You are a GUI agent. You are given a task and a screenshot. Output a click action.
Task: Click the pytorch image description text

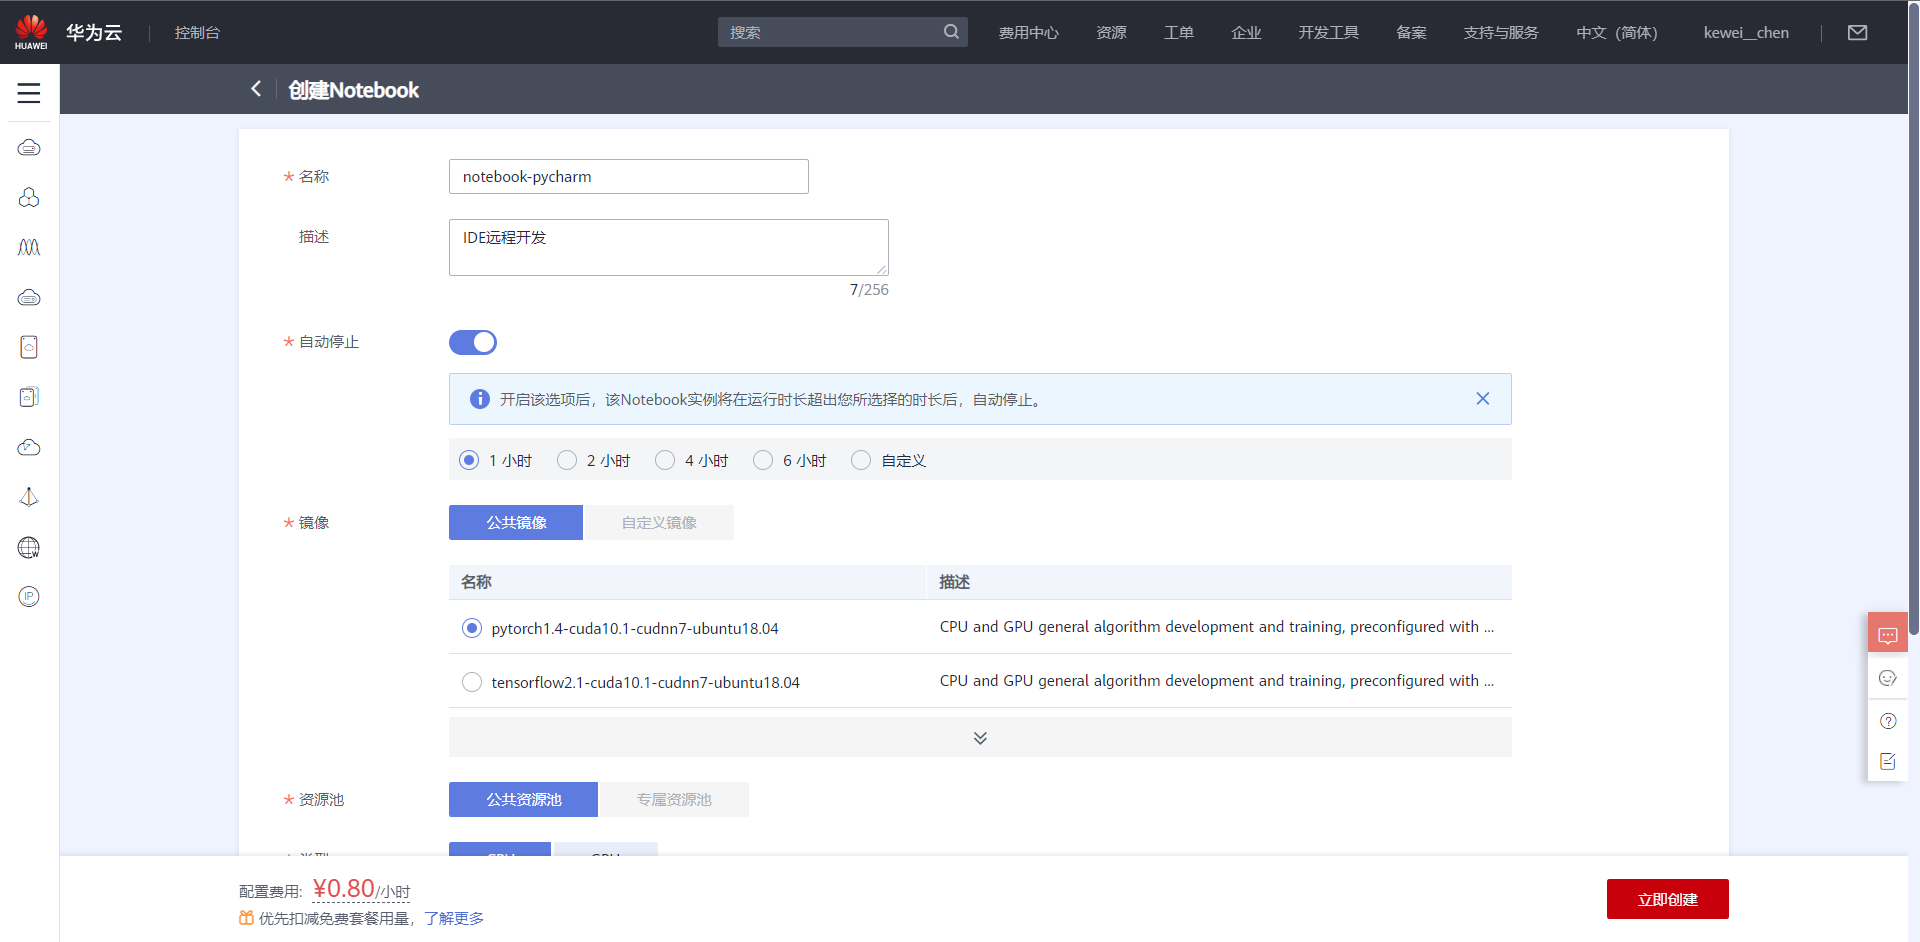(x=1216, y=627)
